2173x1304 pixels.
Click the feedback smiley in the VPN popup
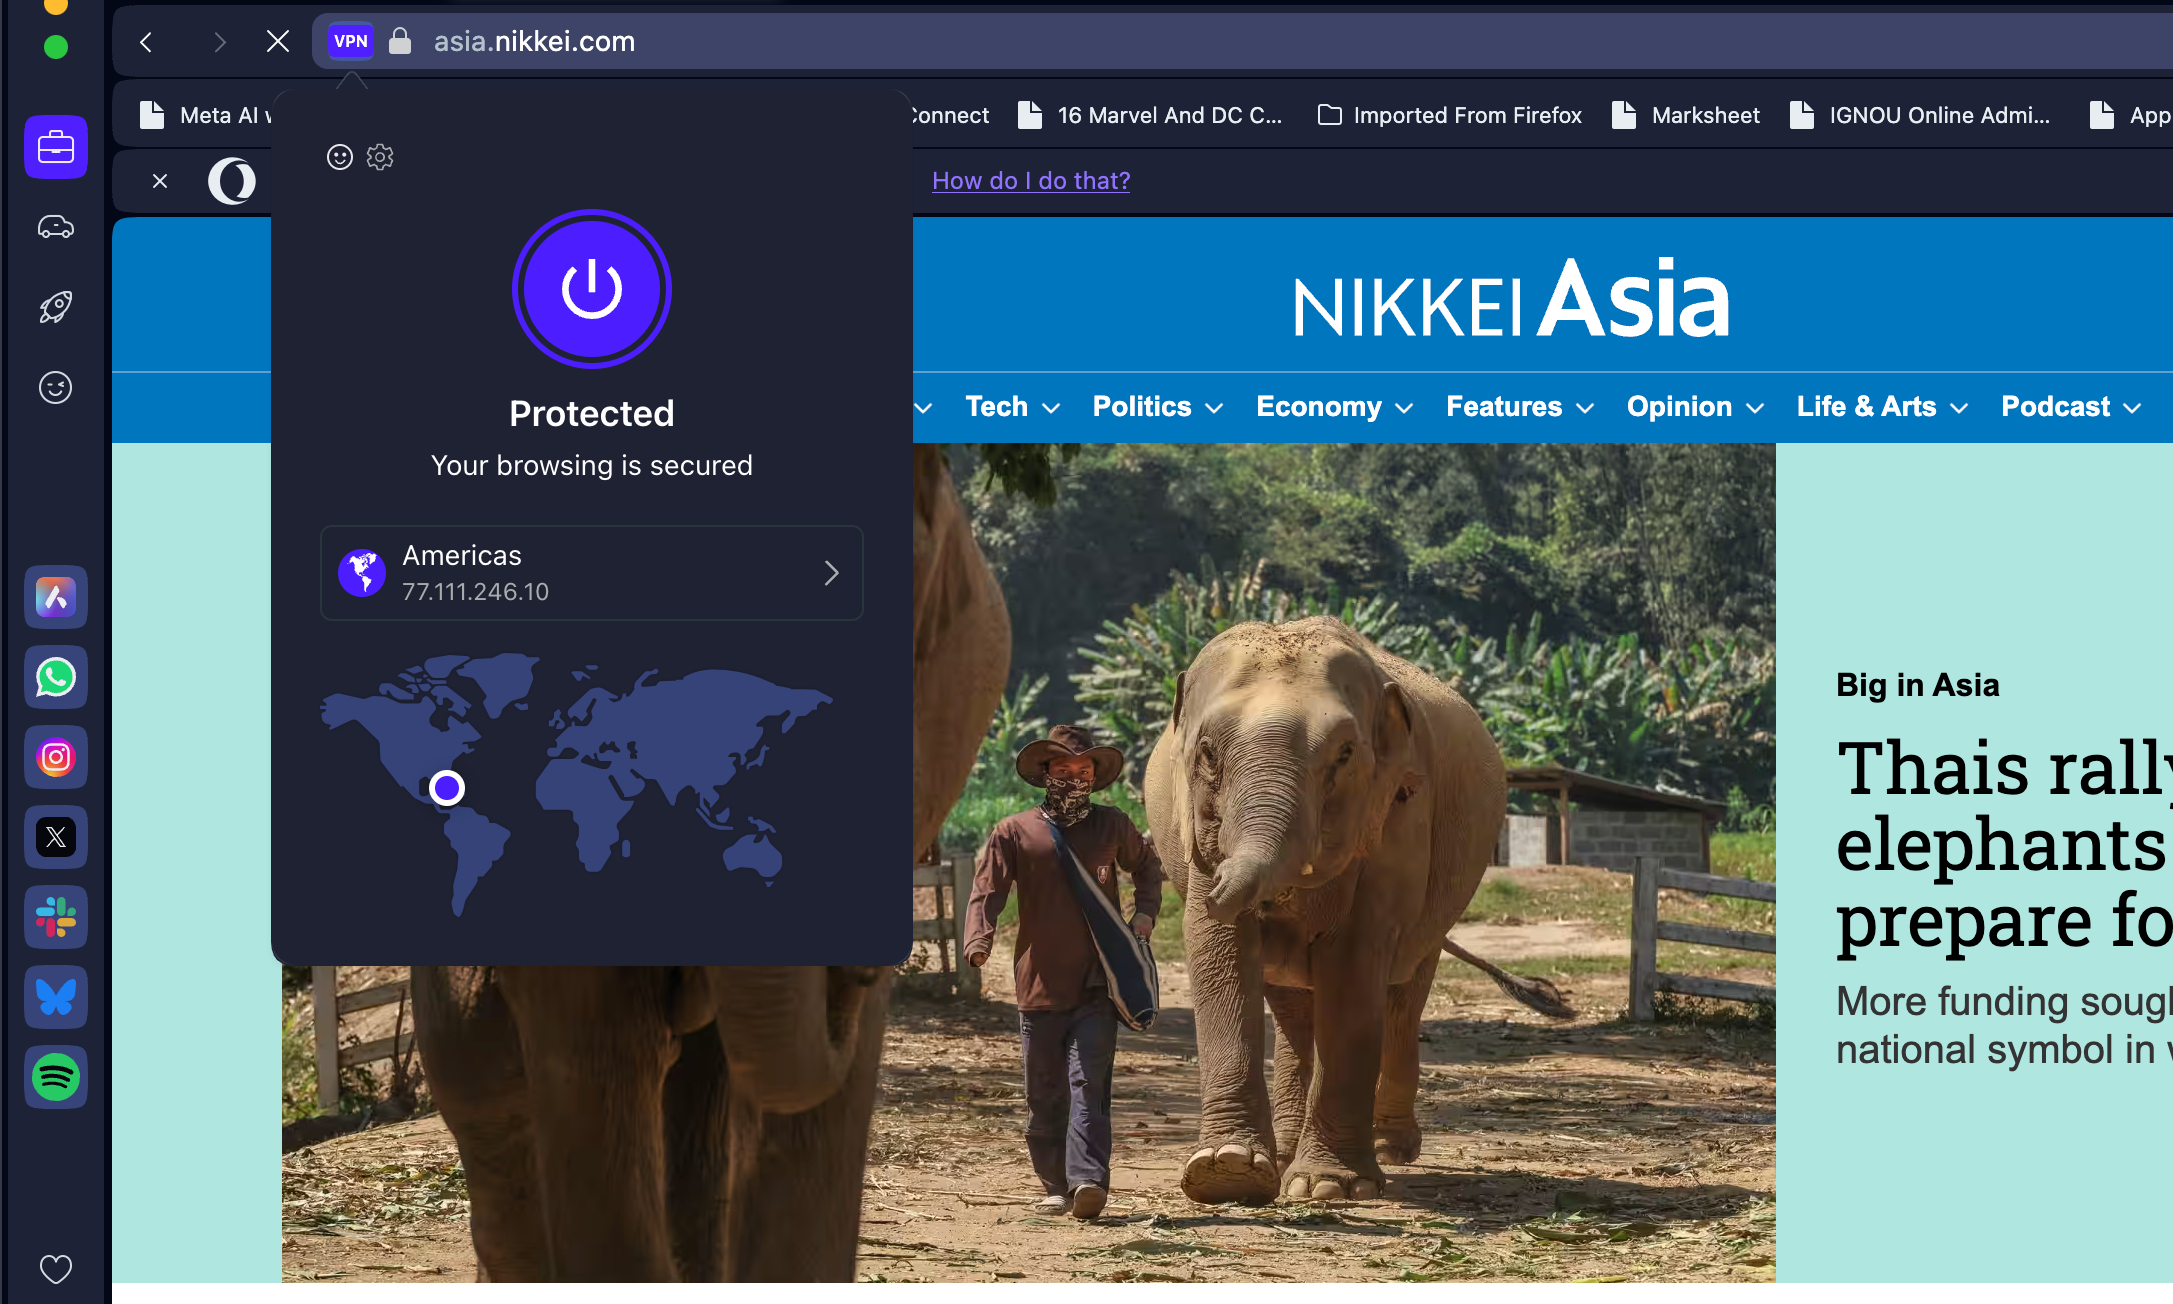tap(339, 157)
